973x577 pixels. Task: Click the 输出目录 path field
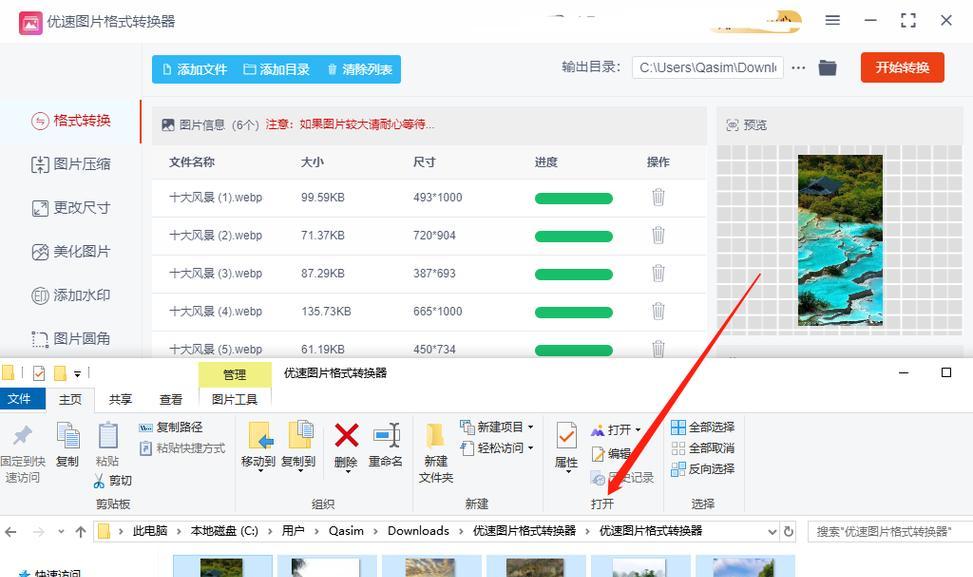point(707,68)
